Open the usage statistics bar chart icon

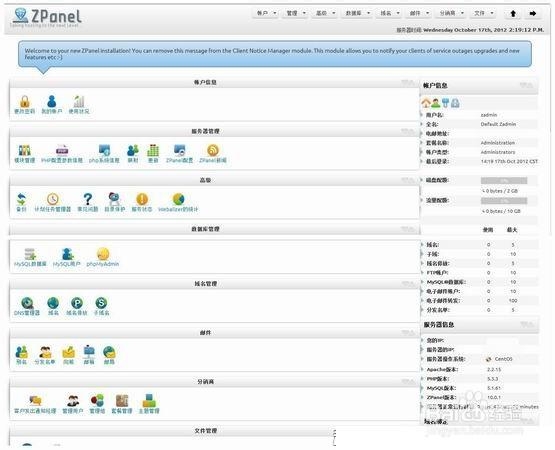tap(79, 102)
